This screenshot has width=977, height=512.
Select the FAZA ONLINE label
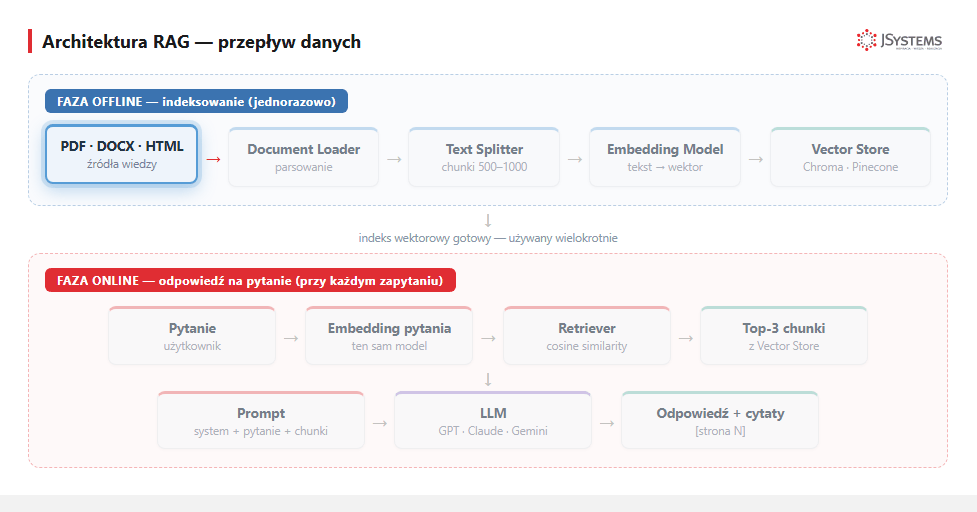pos(250,280)
